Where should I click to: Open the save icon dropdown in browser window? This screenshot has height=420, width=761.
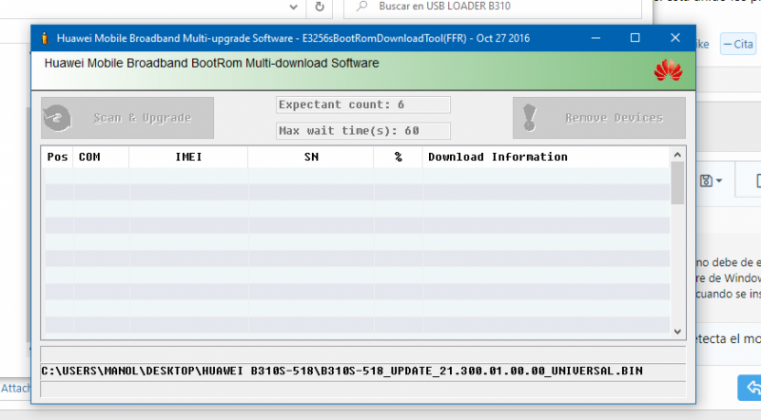point(711,181)
